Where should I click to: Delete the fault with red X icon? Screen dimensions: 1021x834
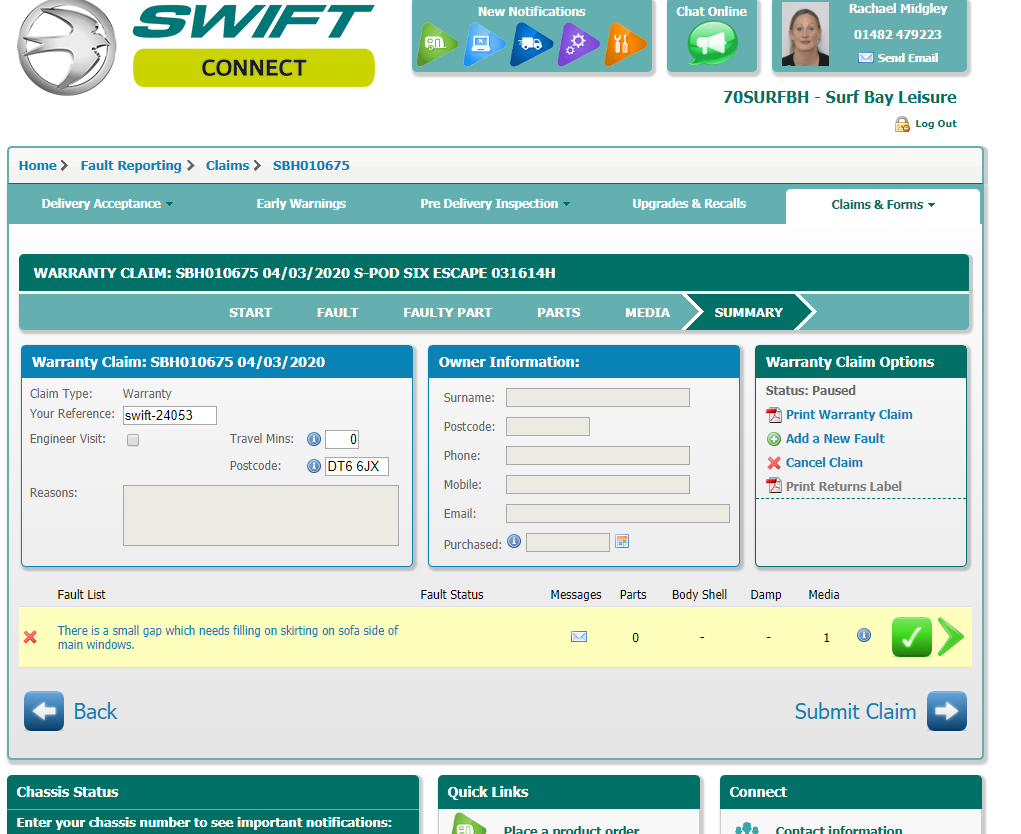point(30,637)
